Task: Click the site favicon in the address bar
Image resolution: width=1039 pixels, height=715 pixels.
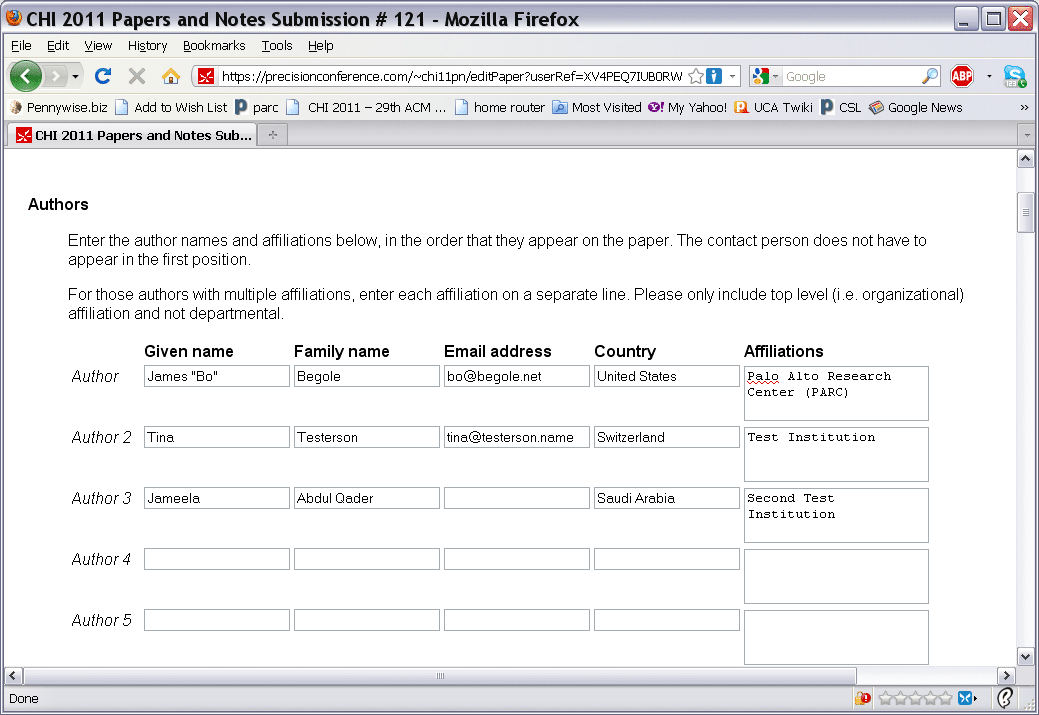Action: (x=206, y=77)
